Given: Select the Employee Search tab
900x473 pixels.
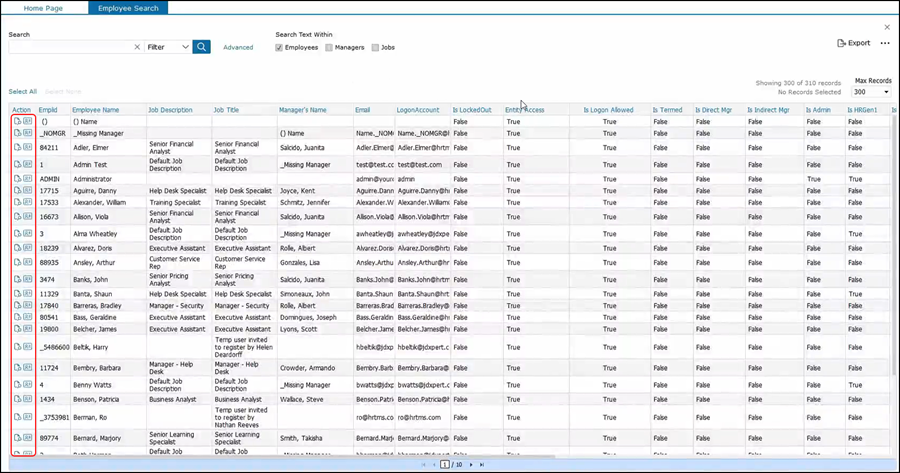Looking at the screenshot, I should click(x=128, y=7).
